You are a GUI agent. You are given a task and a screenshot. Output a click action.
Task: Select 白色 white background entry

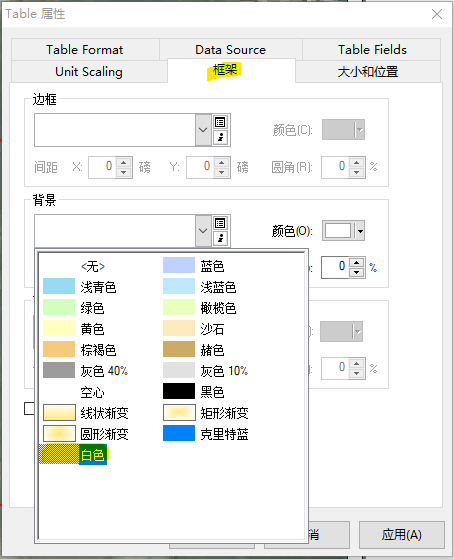[73, 455]
